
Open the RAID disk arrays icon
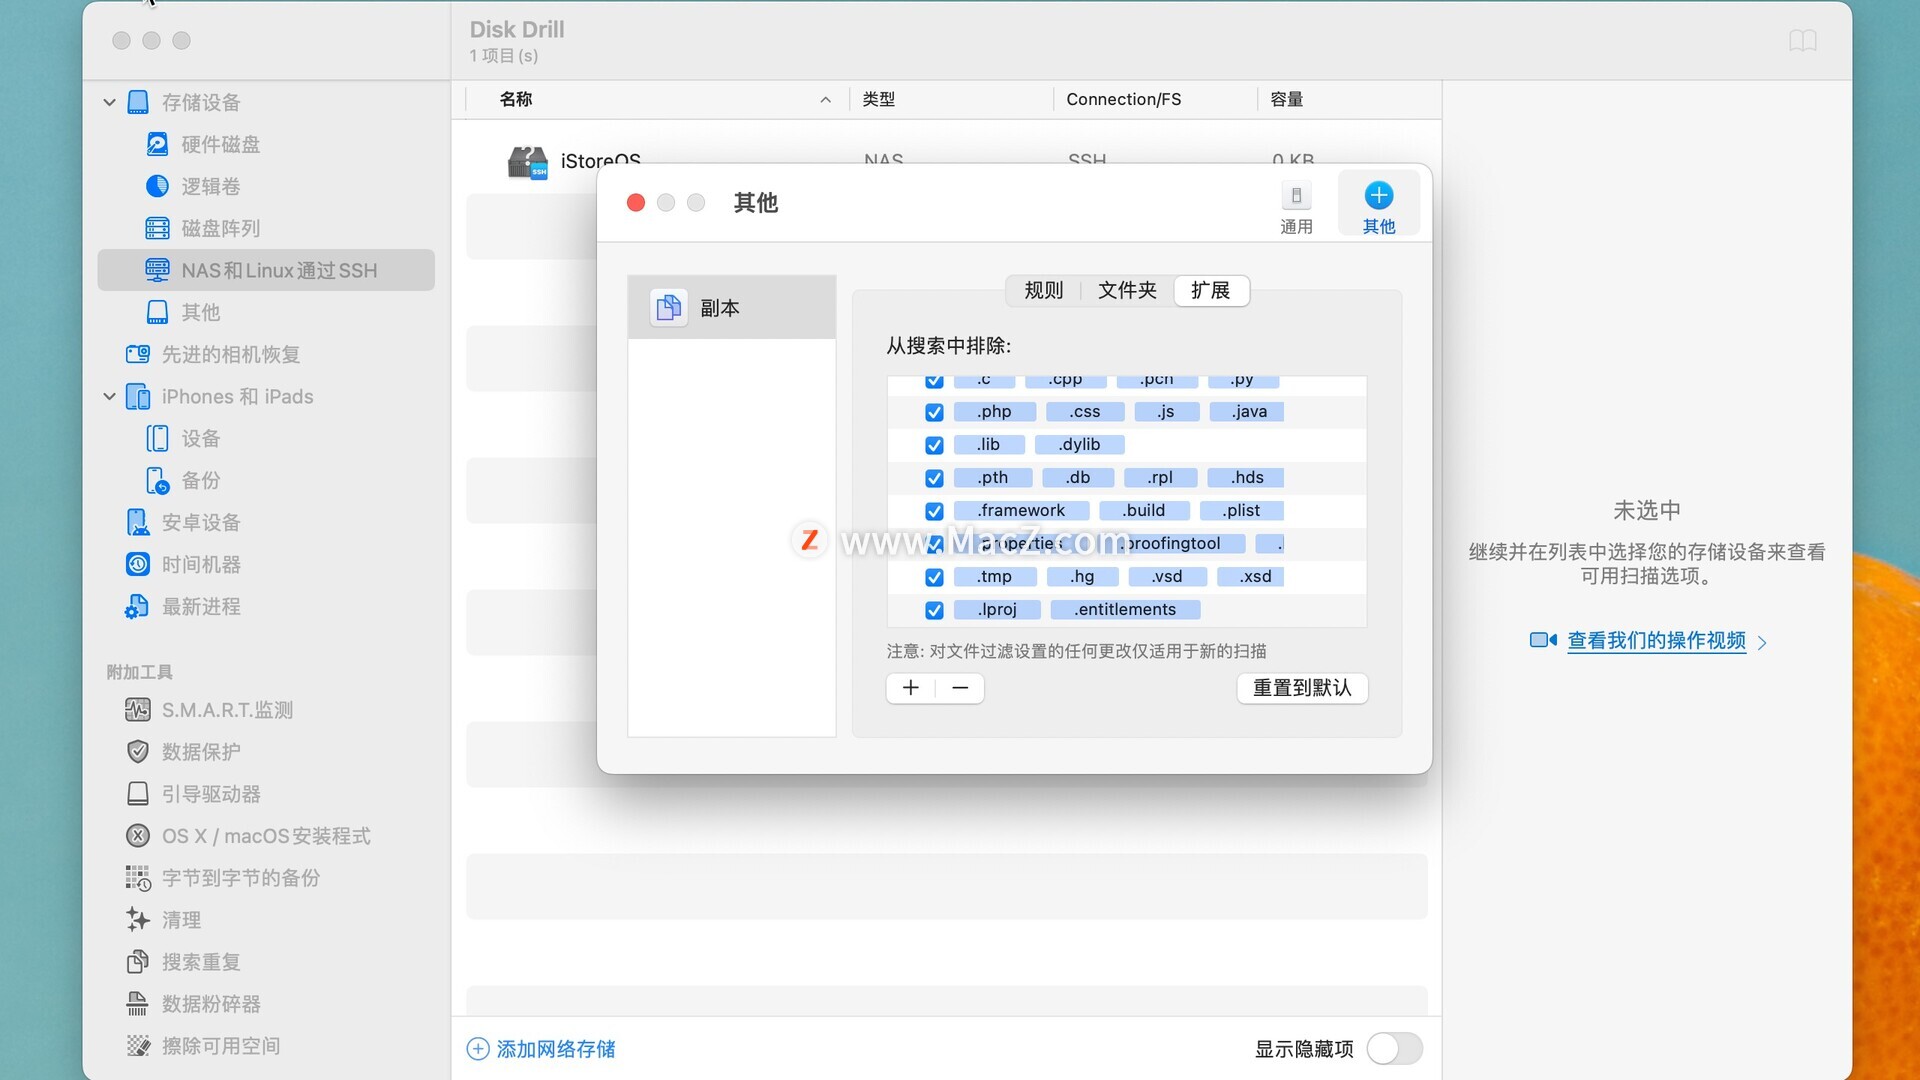[x=157, y=228]
